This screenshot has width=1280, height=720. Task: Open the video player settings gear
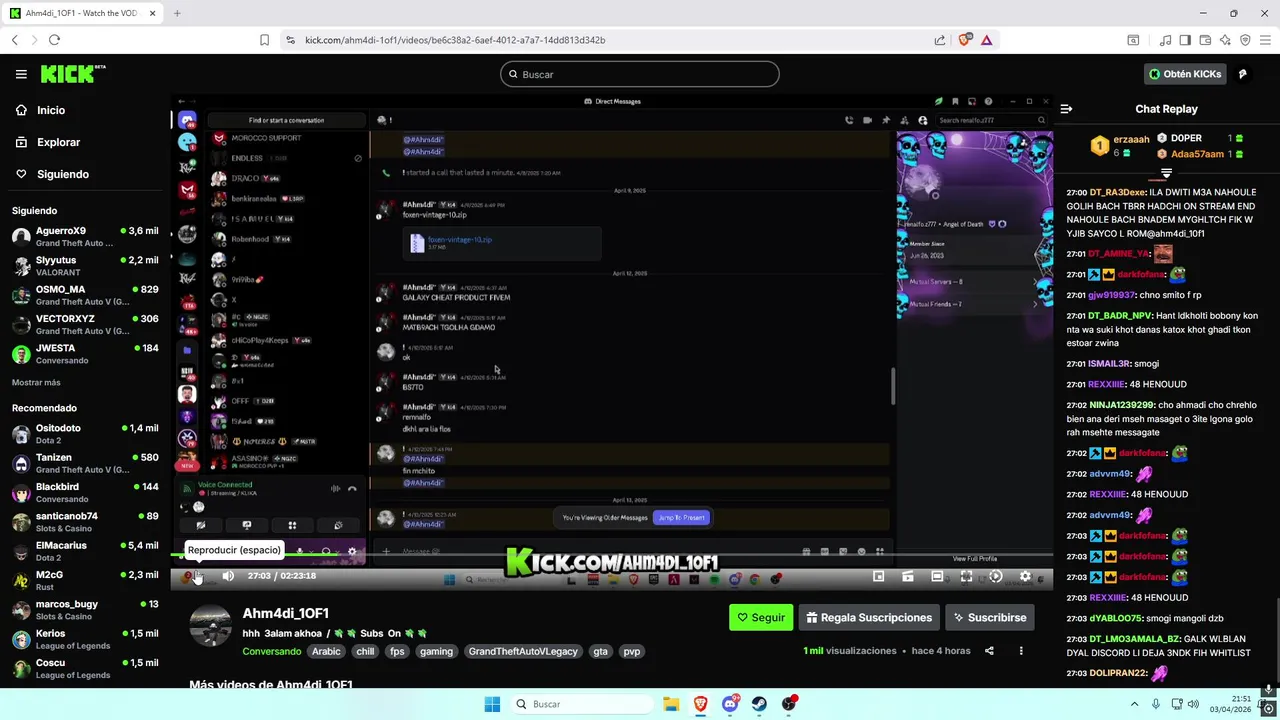[x=1025, y=576]
